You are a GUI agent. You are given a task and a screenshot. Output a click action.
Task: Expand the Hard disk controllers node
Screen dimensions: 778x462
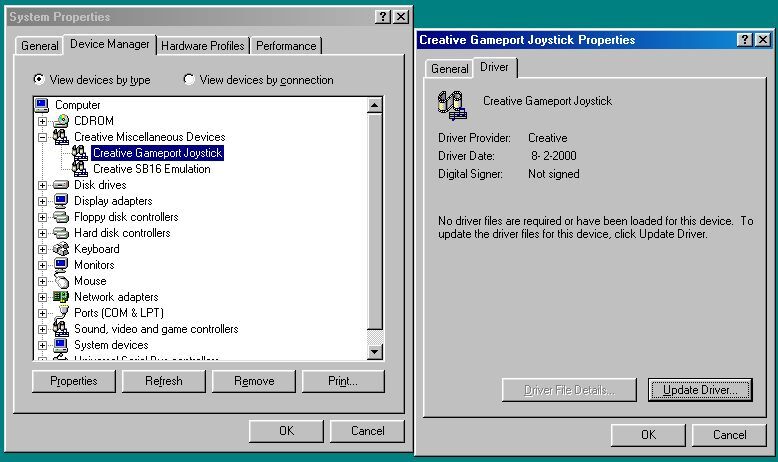[x=43, y=233]
